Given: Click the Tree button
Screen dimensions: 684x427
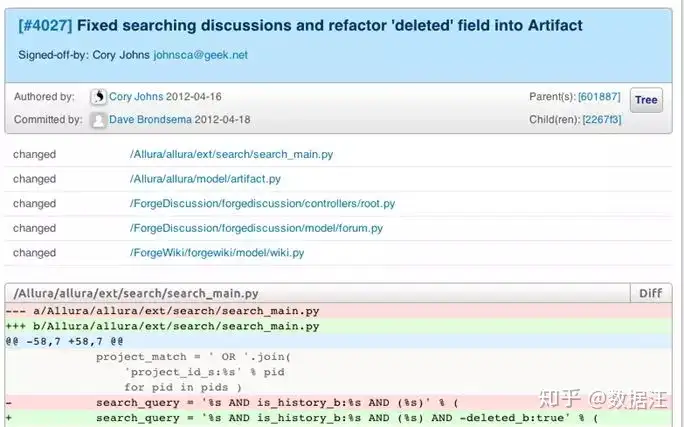Looking at the screenshot, I should [x=646, y=100].
